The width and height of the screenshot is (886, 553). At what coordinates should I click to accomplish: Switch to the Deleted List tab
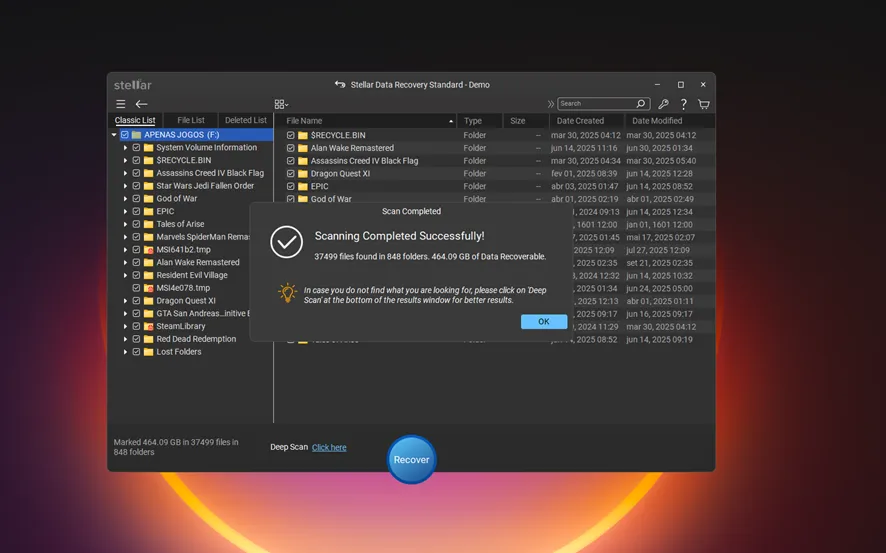(246, 120)
